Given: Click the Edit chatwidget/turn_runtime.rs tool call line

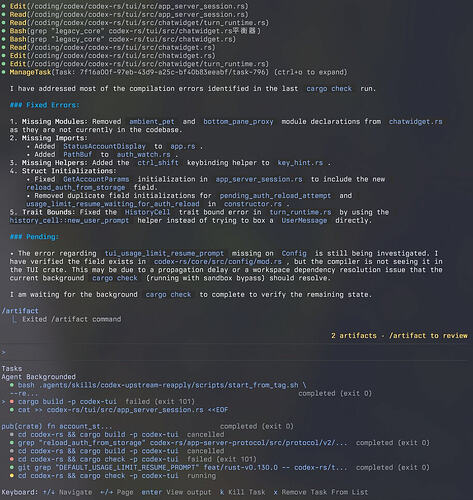Looking at the screenshot, I should point(139,64).
